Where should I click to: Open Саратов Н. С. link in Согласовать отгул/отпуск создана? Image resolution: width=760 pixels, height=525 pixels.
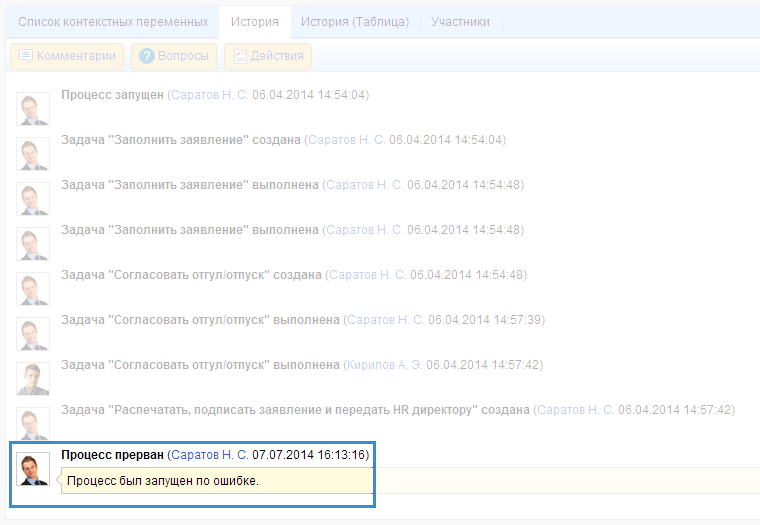(x=368, y=275)
